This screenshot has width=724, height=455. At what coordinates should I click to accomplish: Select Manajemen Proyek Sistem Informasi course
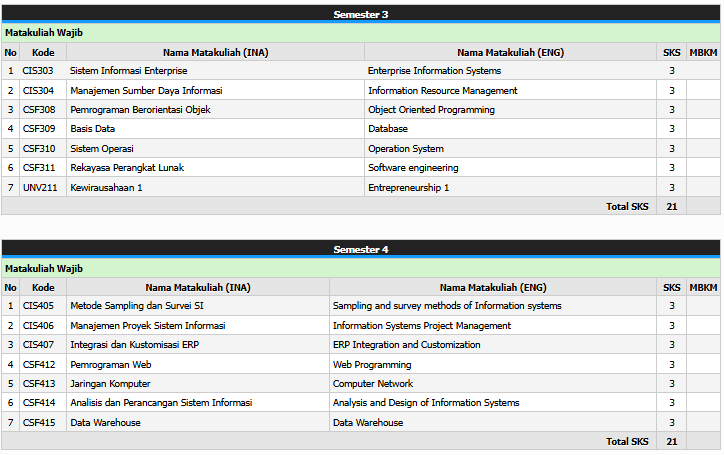[x=147, y=325]
